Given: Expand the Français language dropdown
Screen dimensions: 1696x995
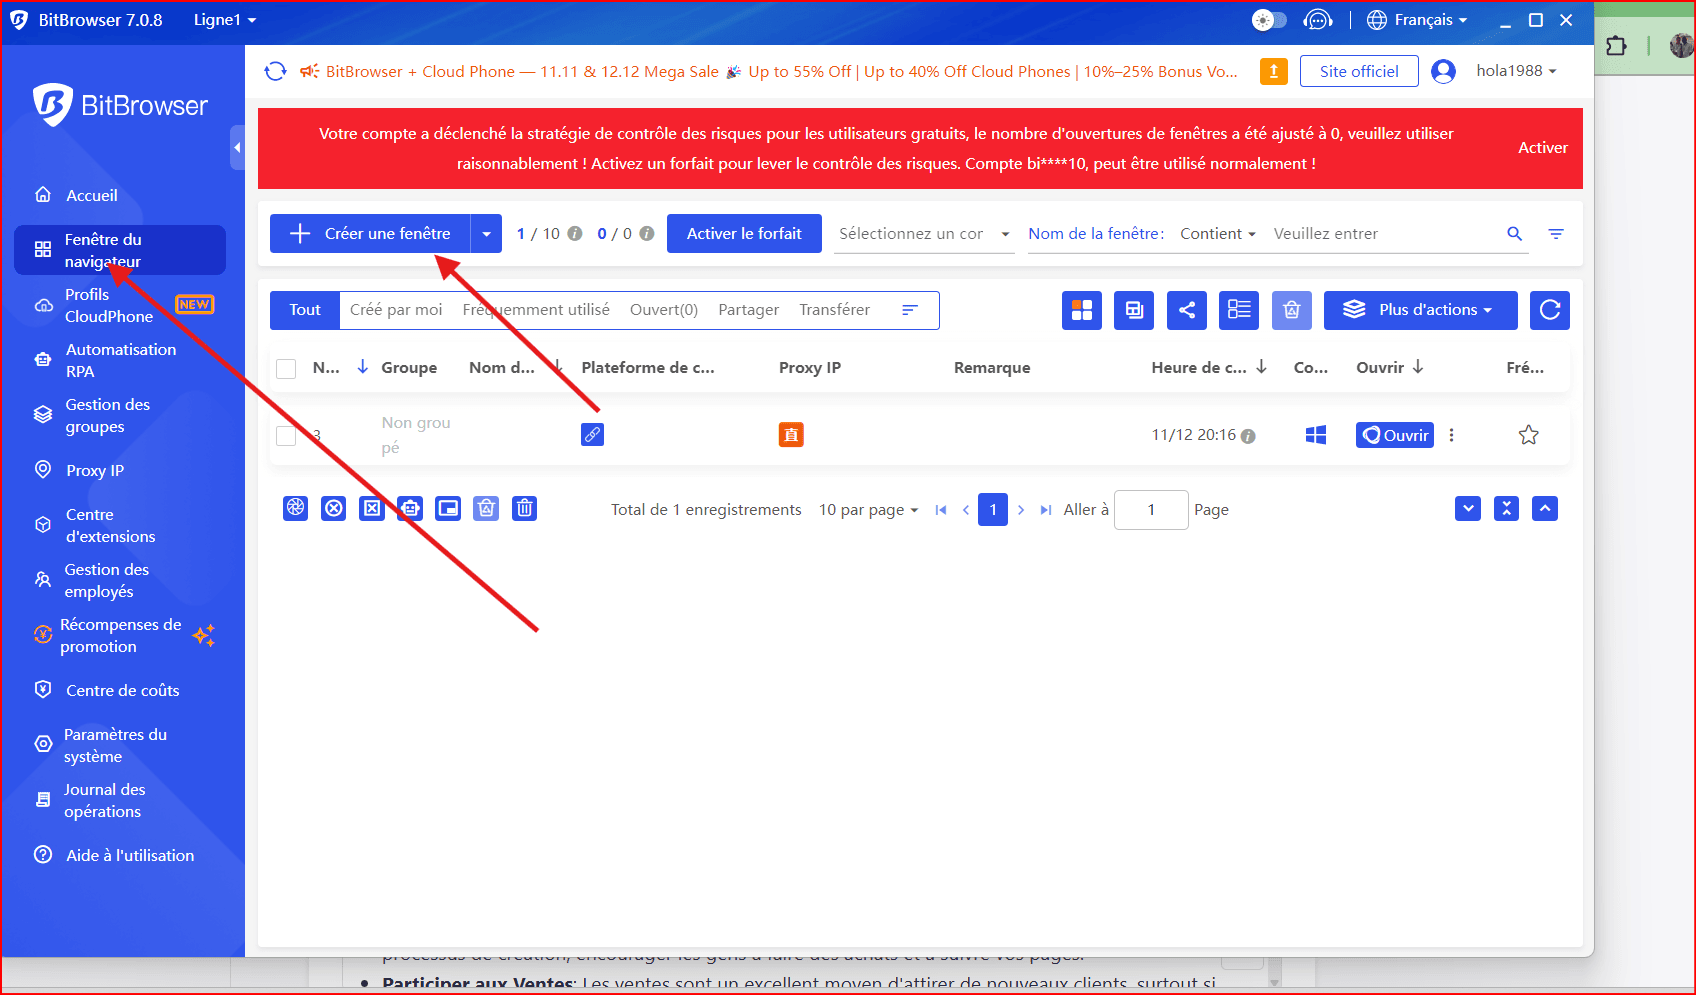Looking at the screenshot, I should point(1418,20).
